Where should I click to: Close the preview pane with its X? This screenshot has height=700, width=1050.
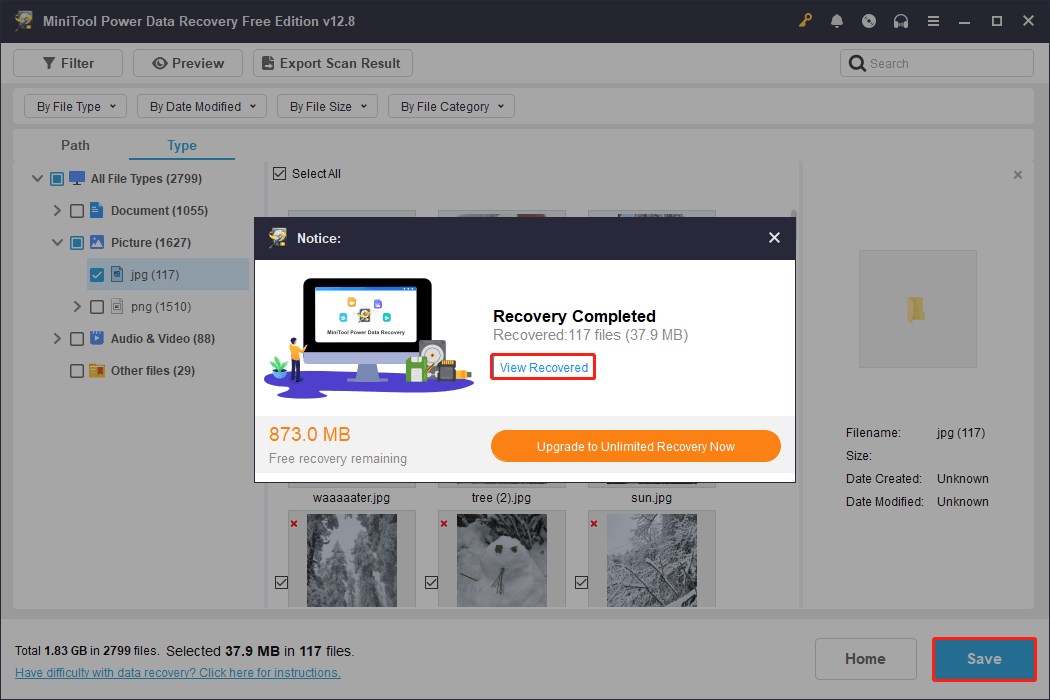tap(1018, 175)
